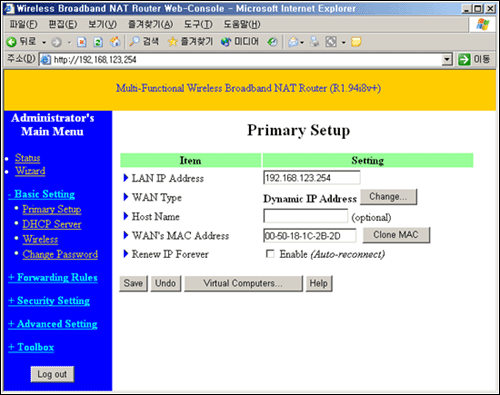Enable the Renew IP Forever checkbox
Image resolution: width=500 pixels, height=395 pixels.
tap(270, 254)
